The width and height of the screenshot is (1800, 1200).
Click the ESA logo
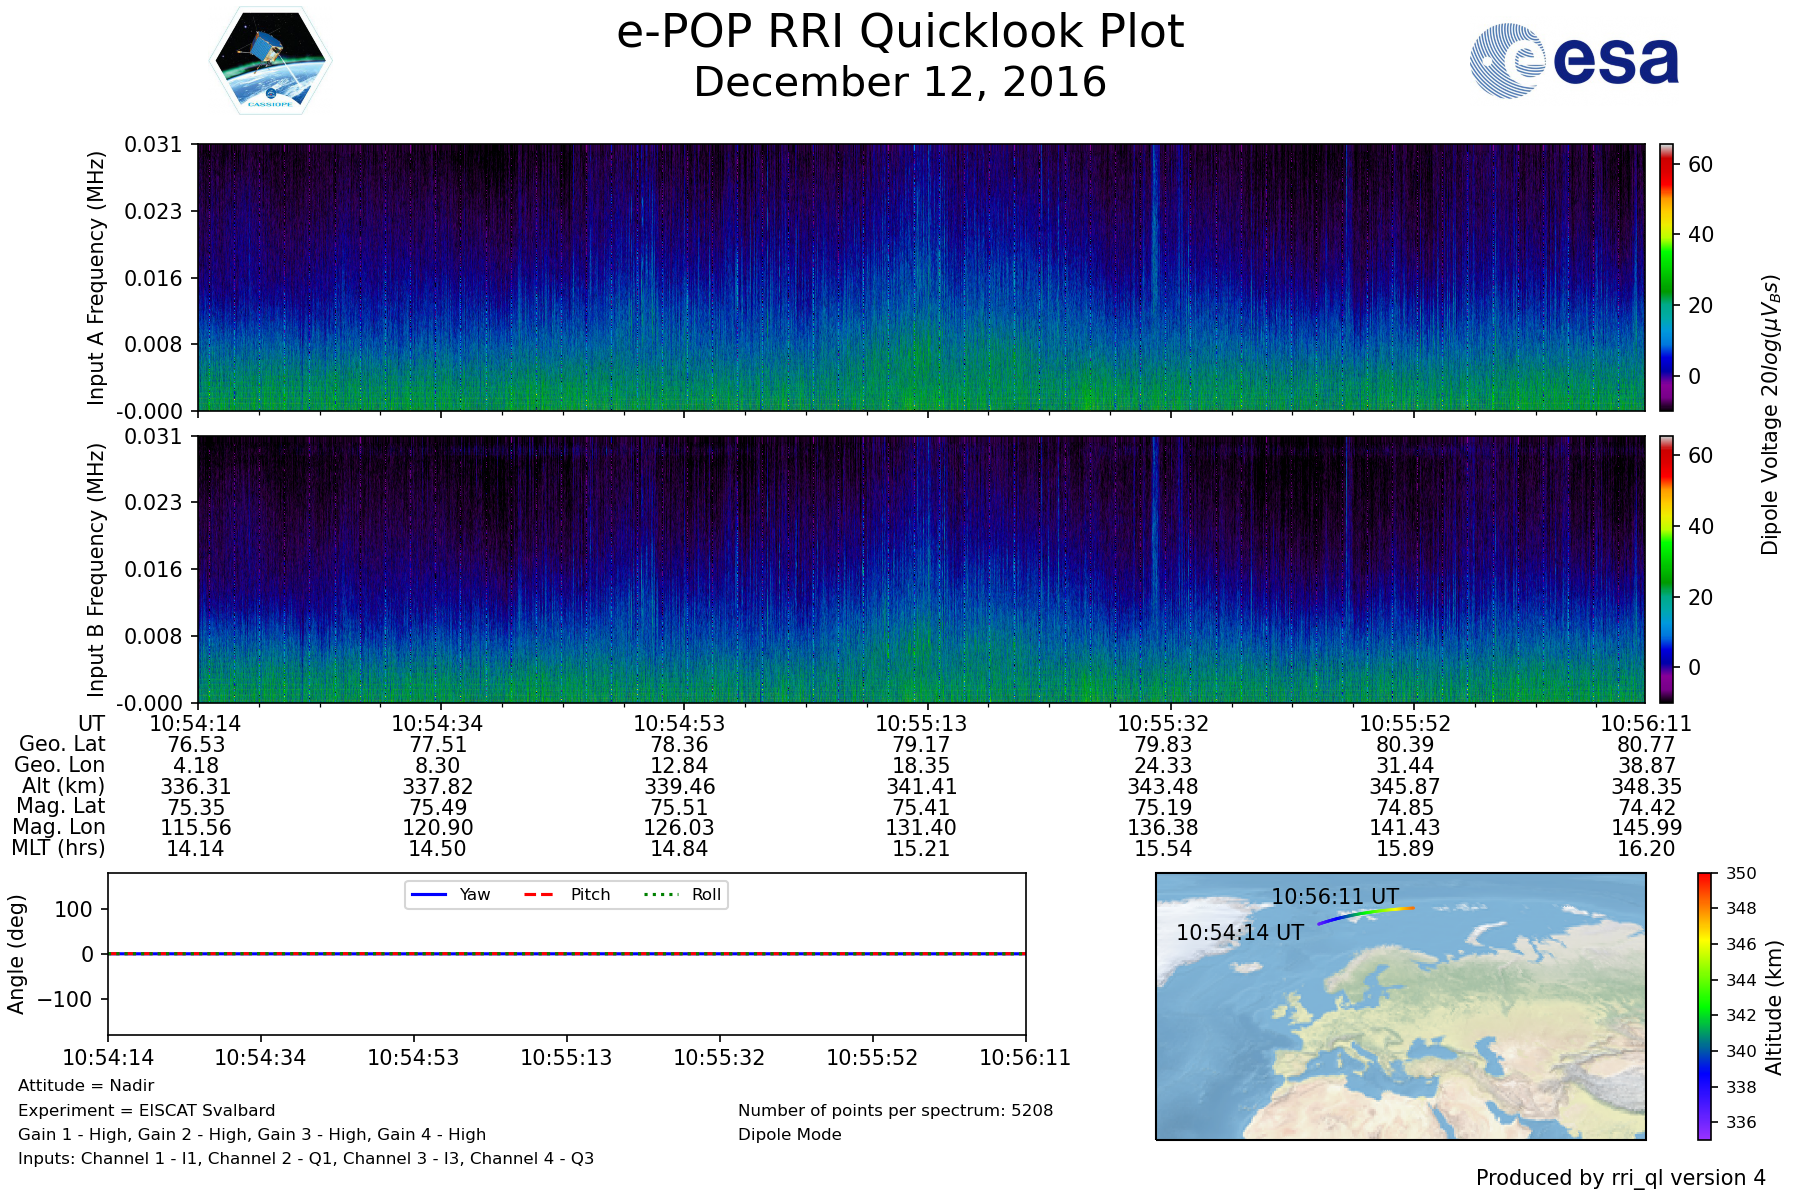[1574, 61]
